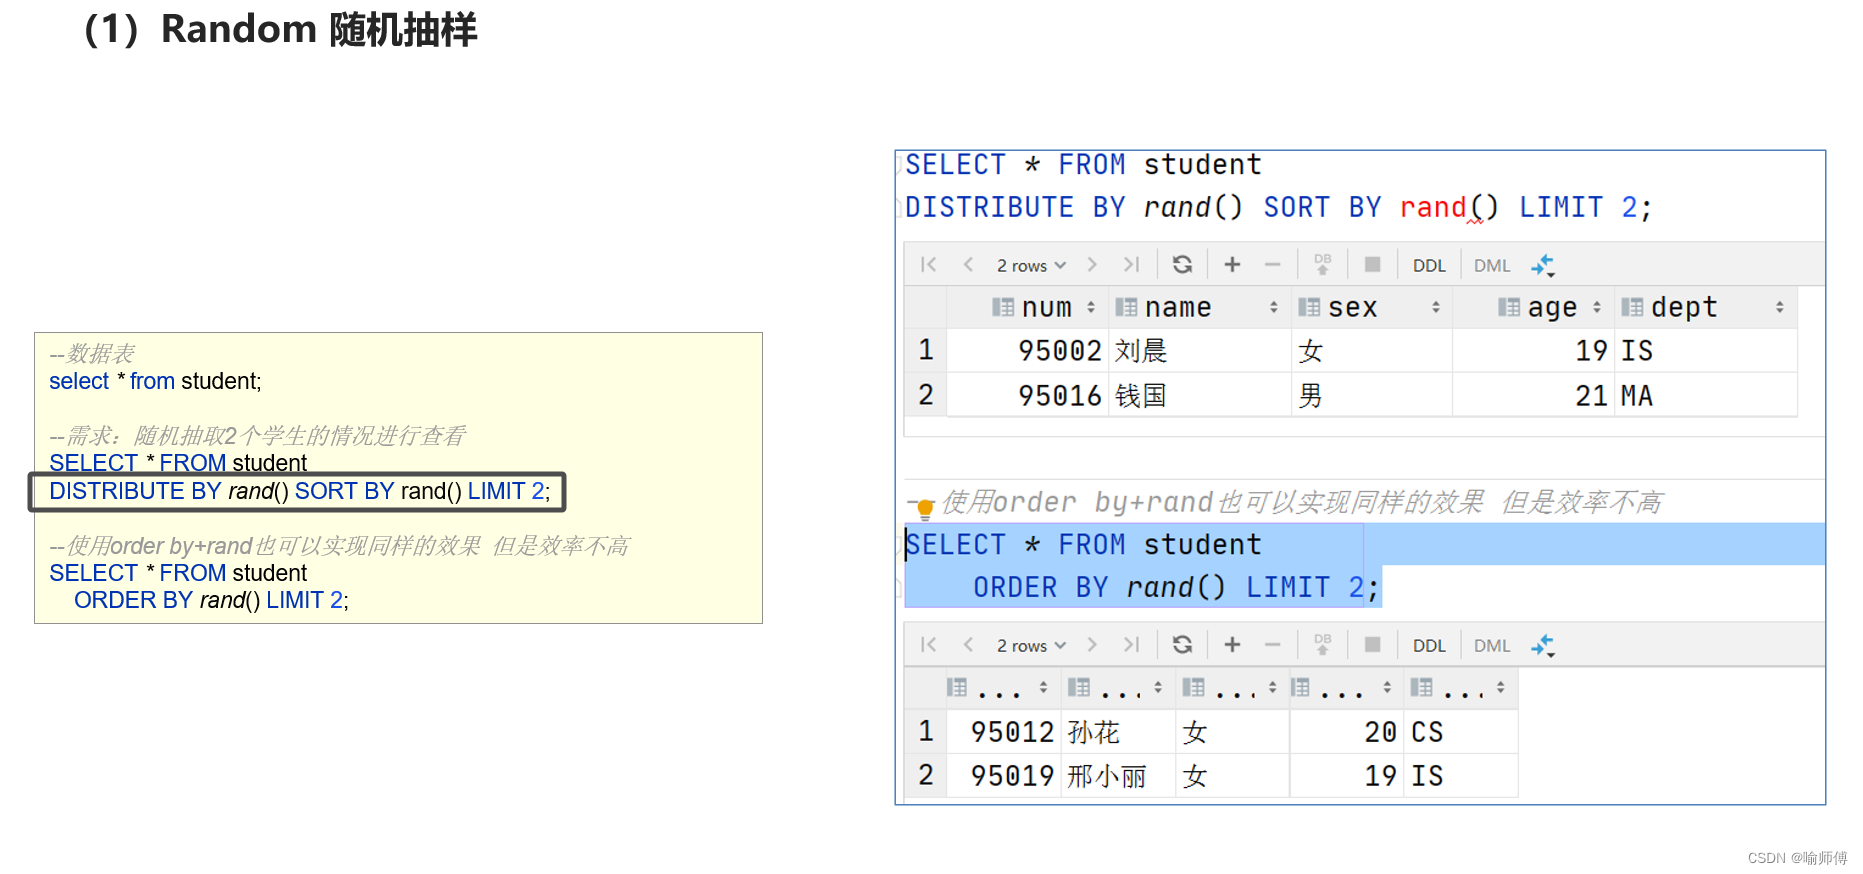Select cell MA in dept column
Screen dimensions: 1863x874
point(1705,395)
